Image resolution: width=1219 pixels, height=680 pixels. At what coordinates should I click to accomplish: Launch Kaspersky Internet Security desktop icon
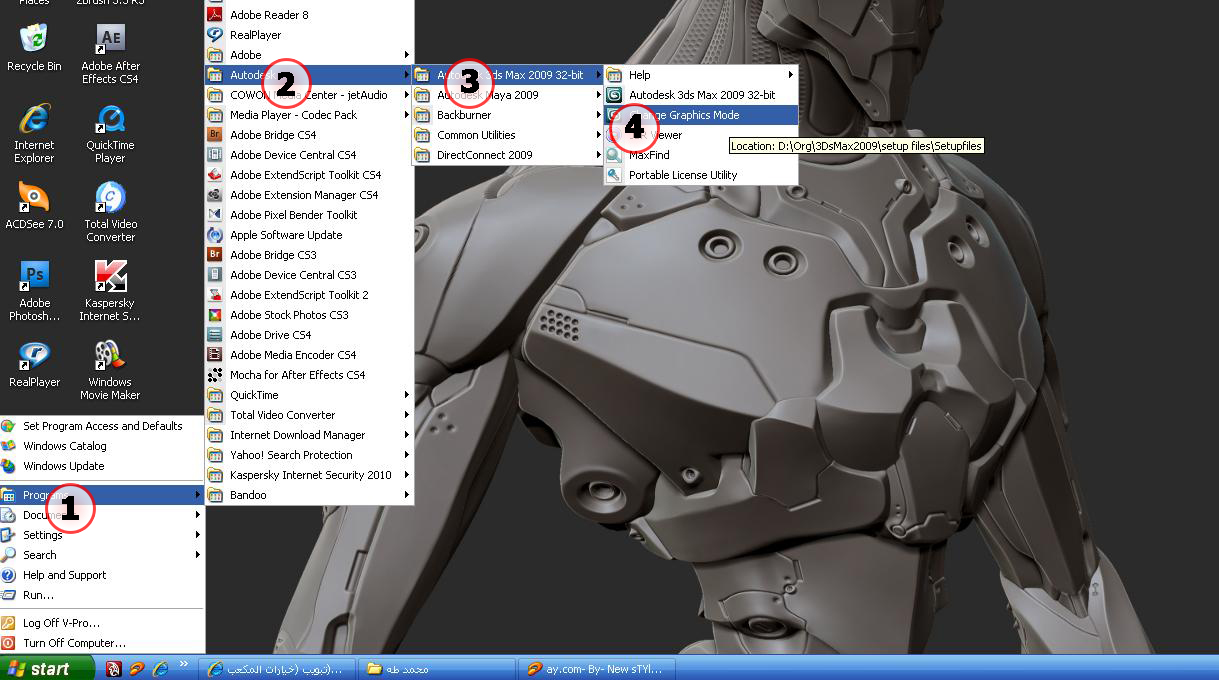point(110,290)
